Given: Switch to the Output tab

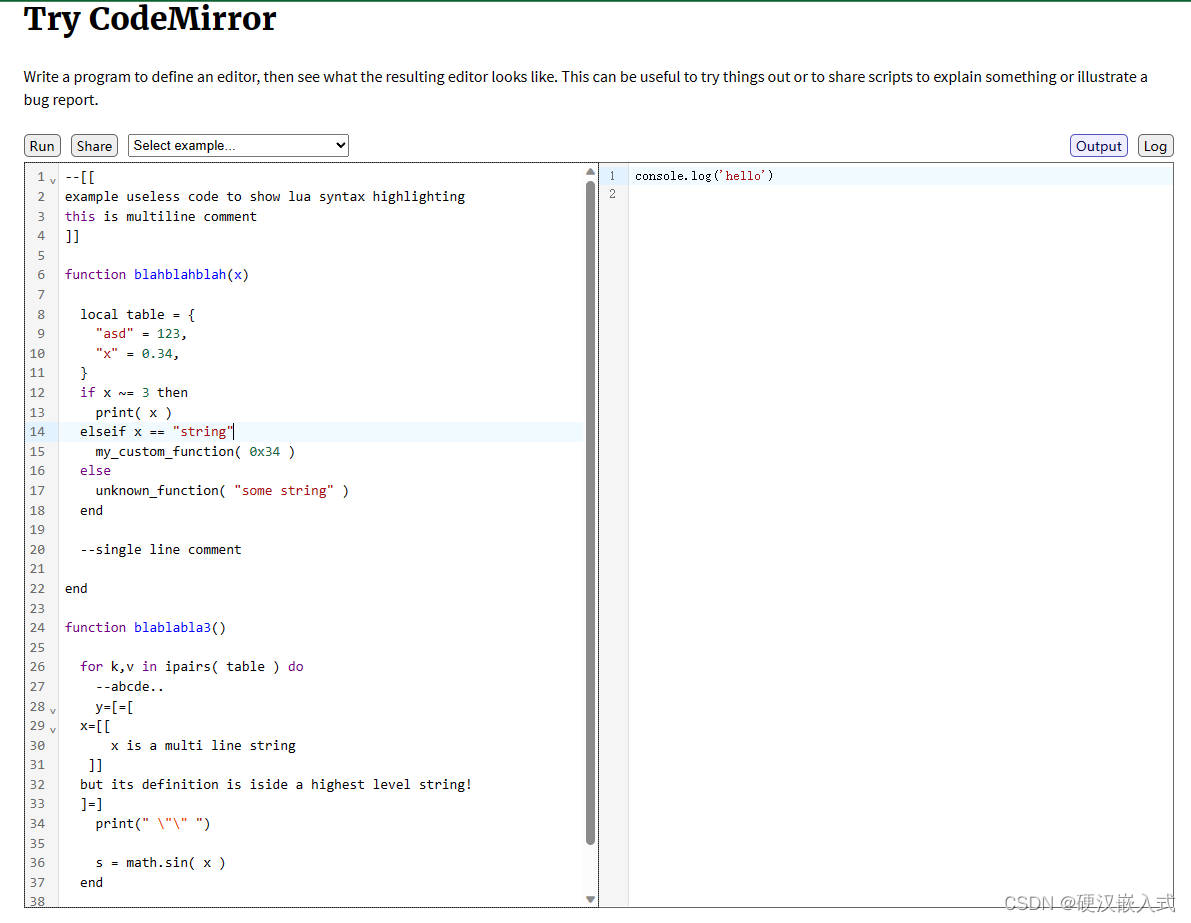Looking at the screenshot, I should pyautogui.click(x=1098, y=146).
